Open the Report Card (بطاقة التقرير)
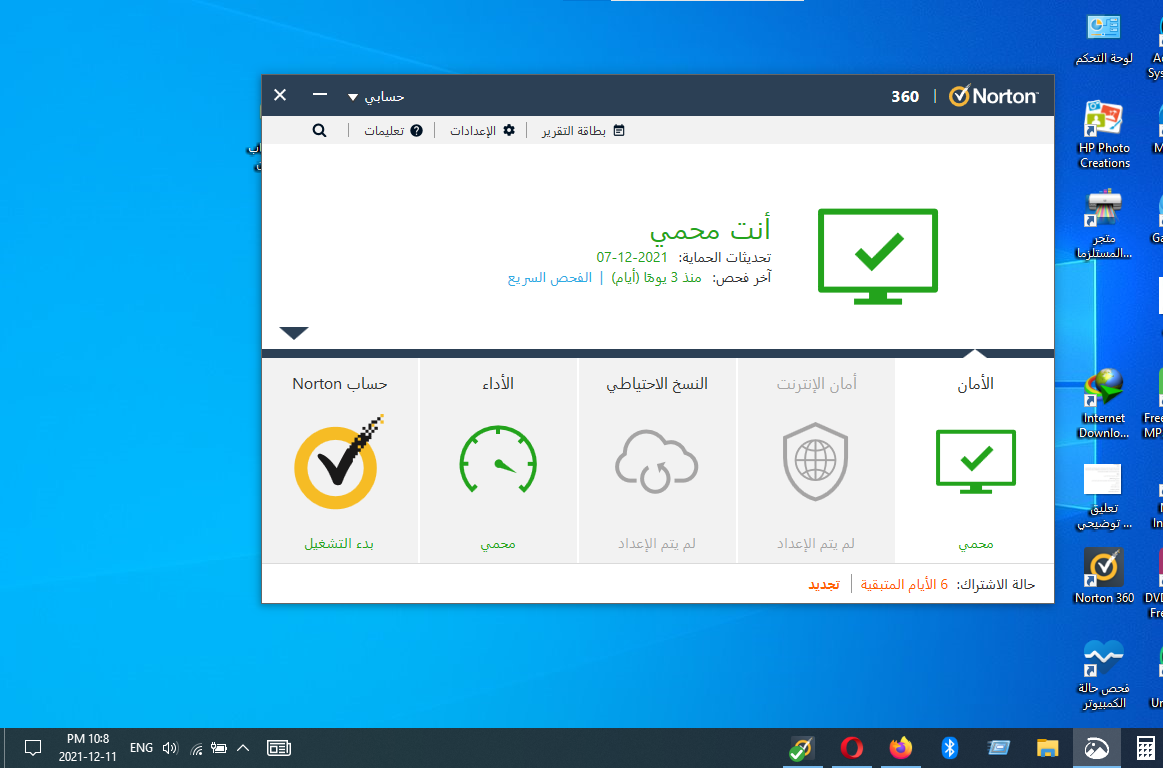This screenshot has height=768, width=1163. pyautogui.click(x=583, y=131)
